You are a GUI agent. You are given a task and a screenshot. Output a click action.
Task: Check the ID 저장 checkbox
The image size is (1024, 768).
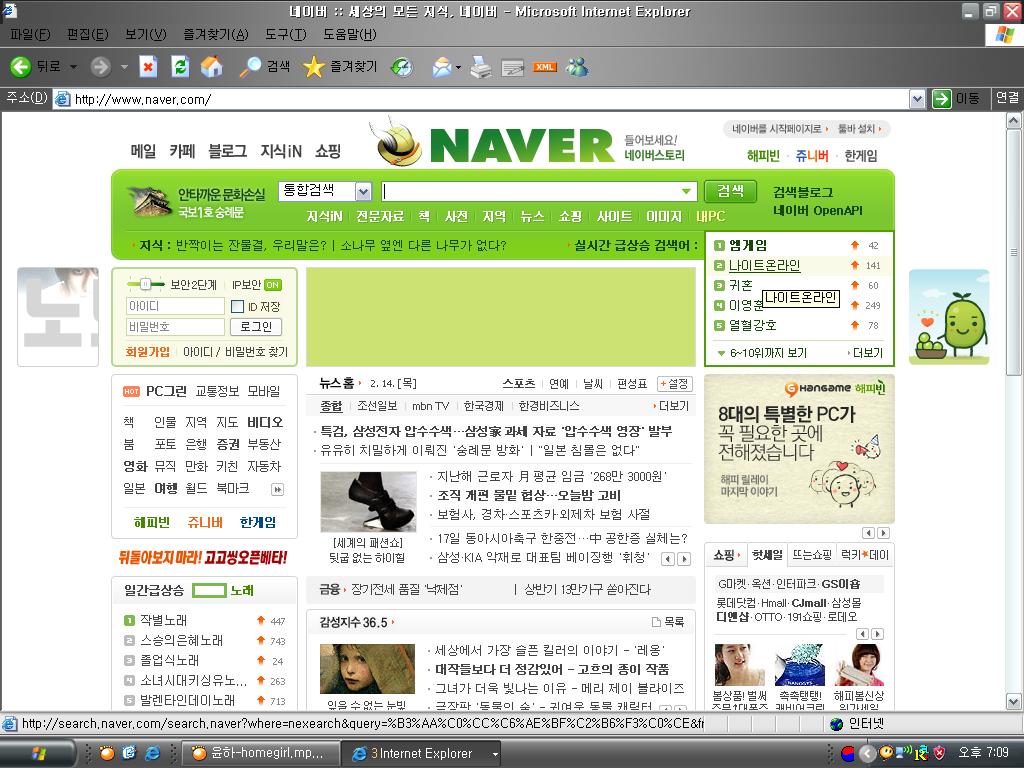pyautogui.click(x=238, y=306)
